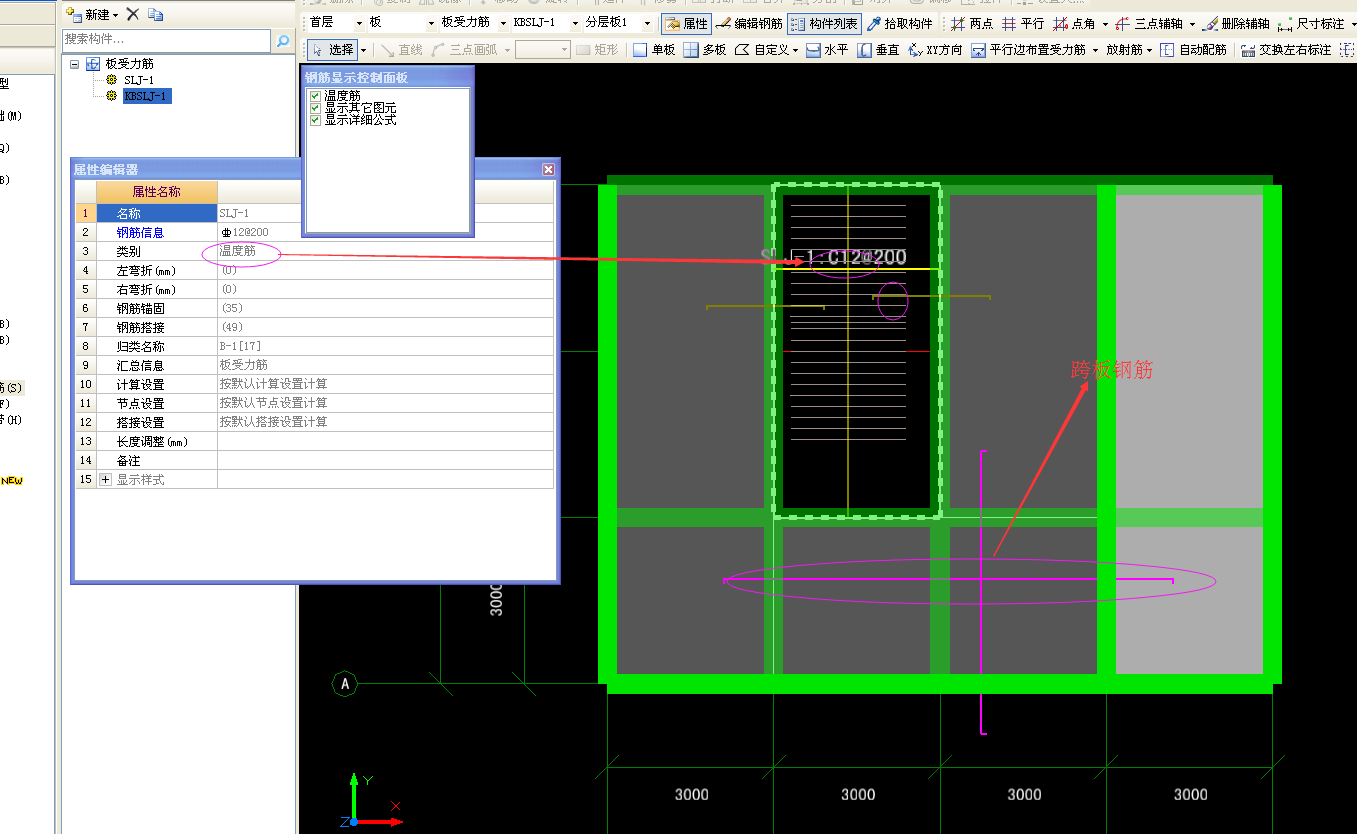Click the 属性 properties toolbar button
This screenshot has width=1357, height=834.
pos(686,23)
